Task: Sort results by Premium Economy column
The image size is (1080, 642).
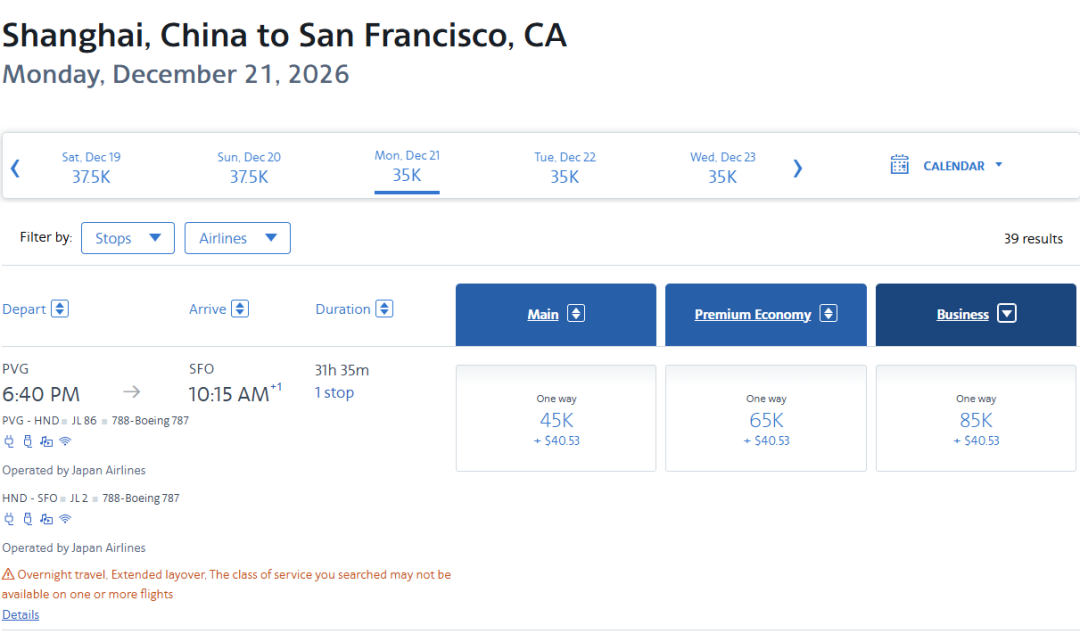Action: (766, 314)
